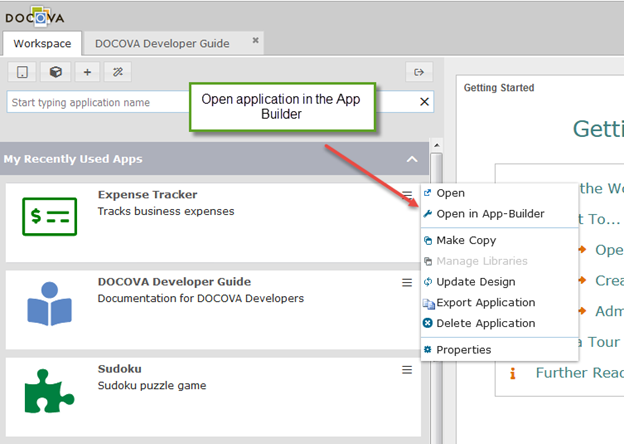Click the Properties gear icon
The height and width of the screenshot is (444, 624).
coord(427,349)
